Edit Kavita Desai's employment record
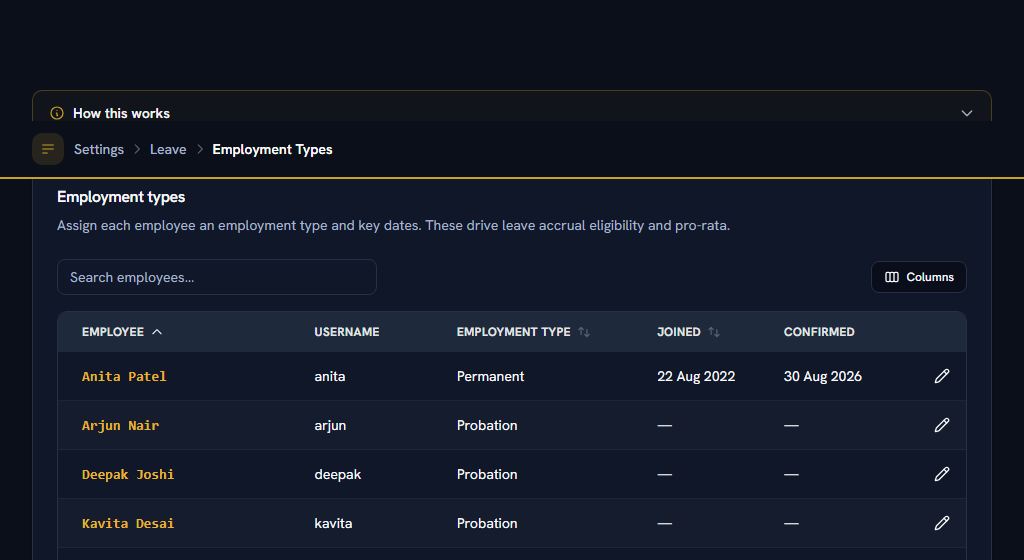 click(941, 523)
